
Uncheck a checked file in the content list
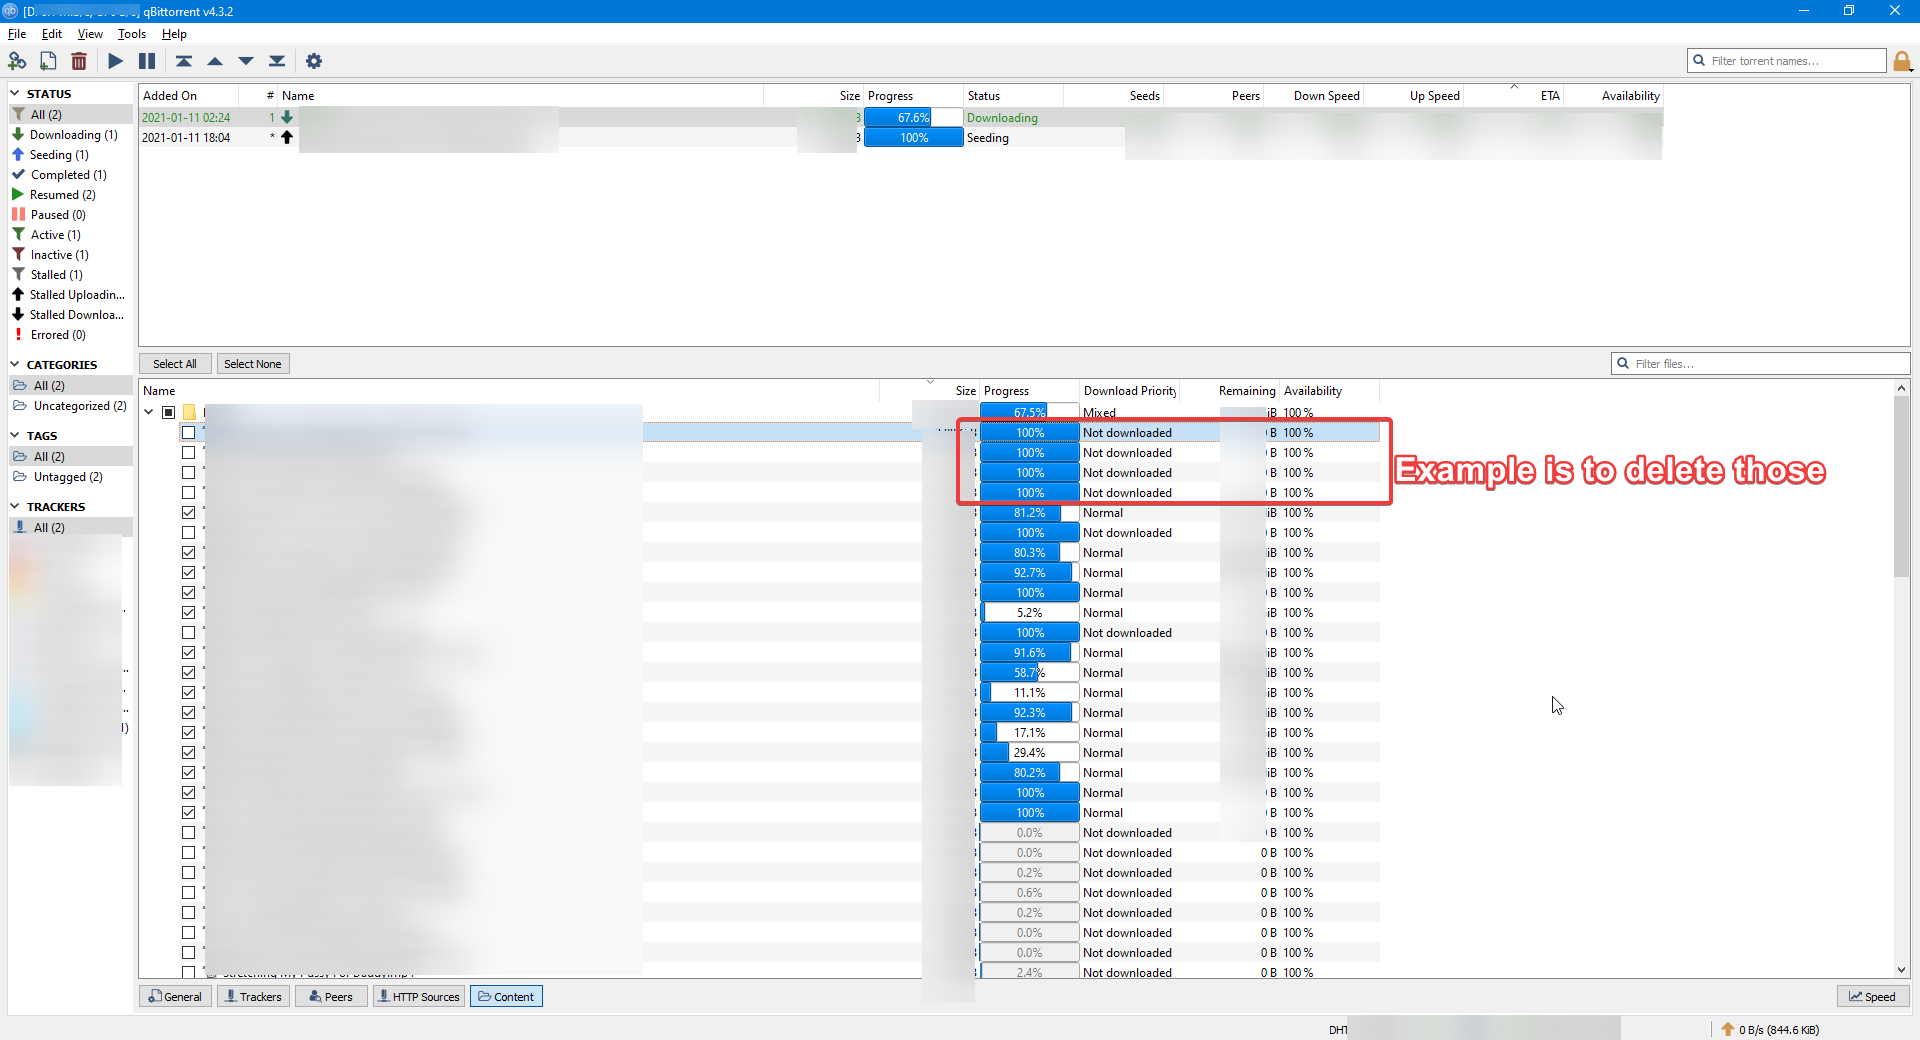point(188,512)
